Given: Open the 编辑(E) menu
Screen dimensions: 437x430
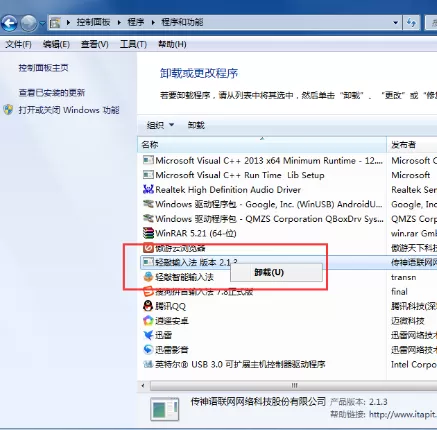Looking at the screenshot, I should (56, 44).
